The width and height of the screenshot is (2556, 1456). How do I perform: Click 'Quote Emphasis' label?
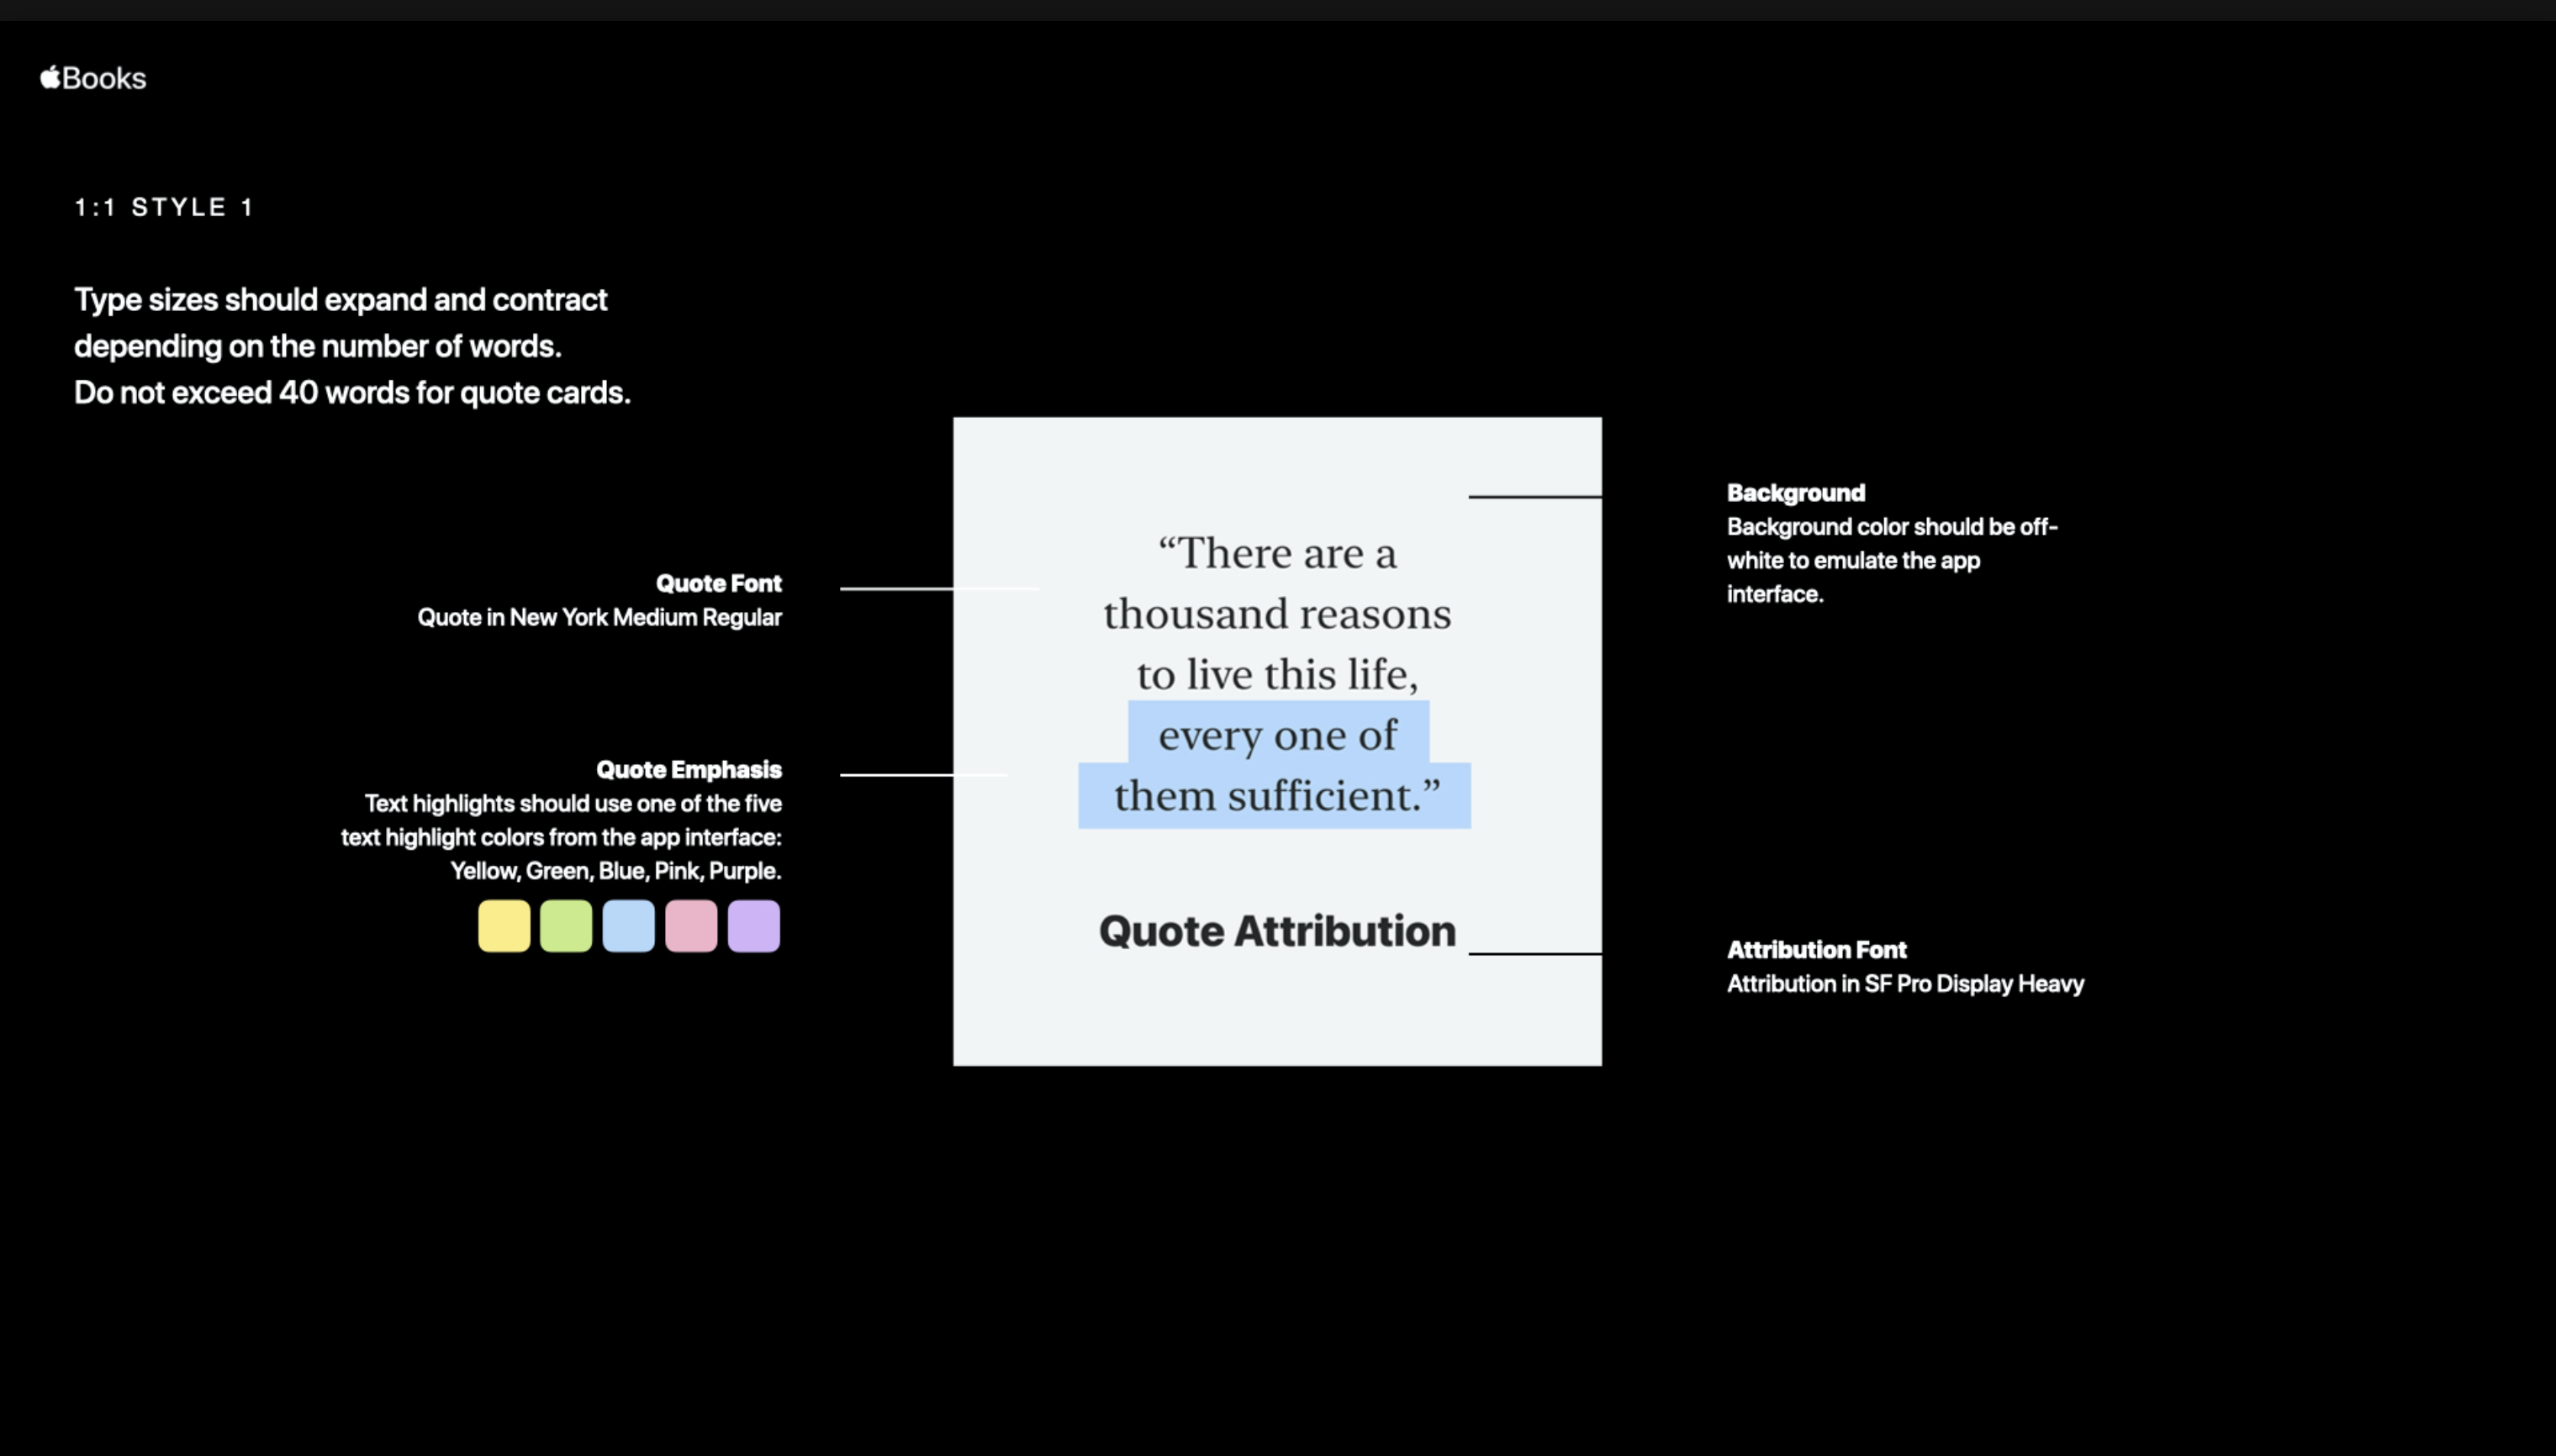(689, 769)
